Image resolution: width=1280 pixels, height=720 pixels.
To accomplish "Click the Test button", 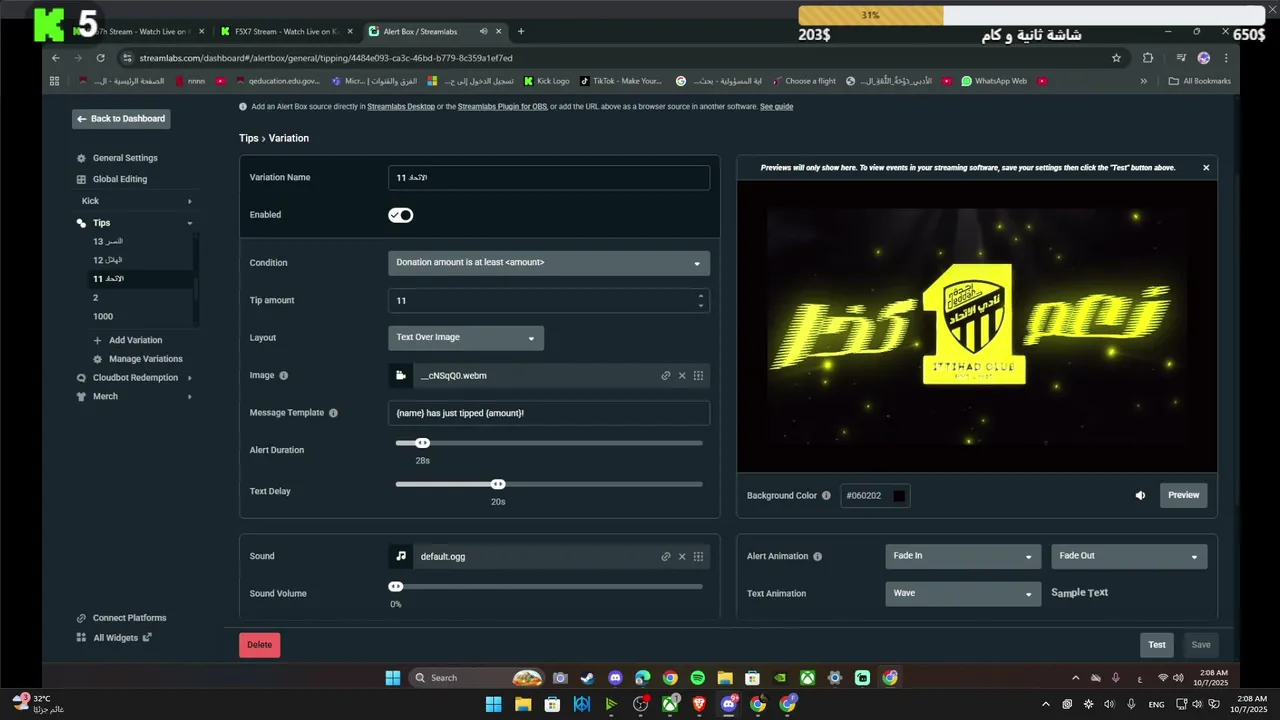I will coord(1157,645).
